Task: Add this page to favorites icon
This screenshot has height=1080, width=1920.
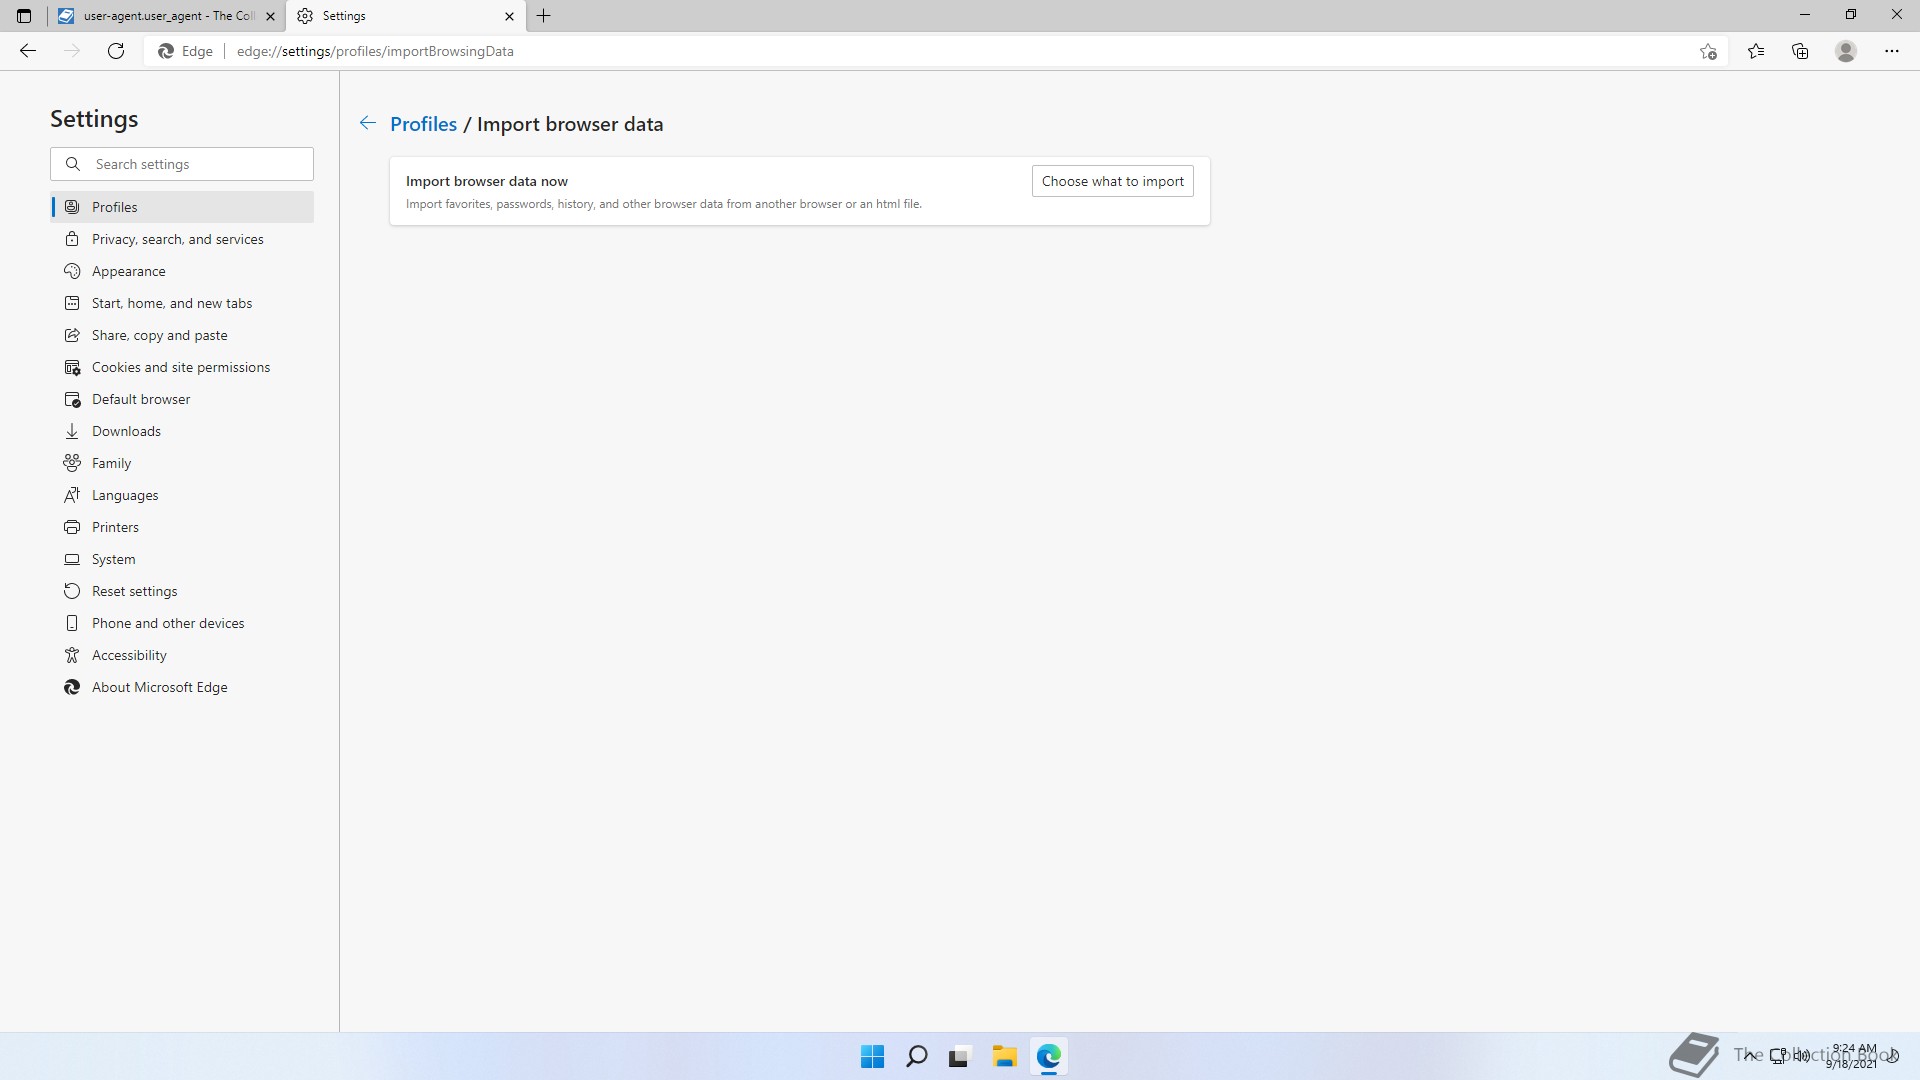Action: (x=1708, y=51)
